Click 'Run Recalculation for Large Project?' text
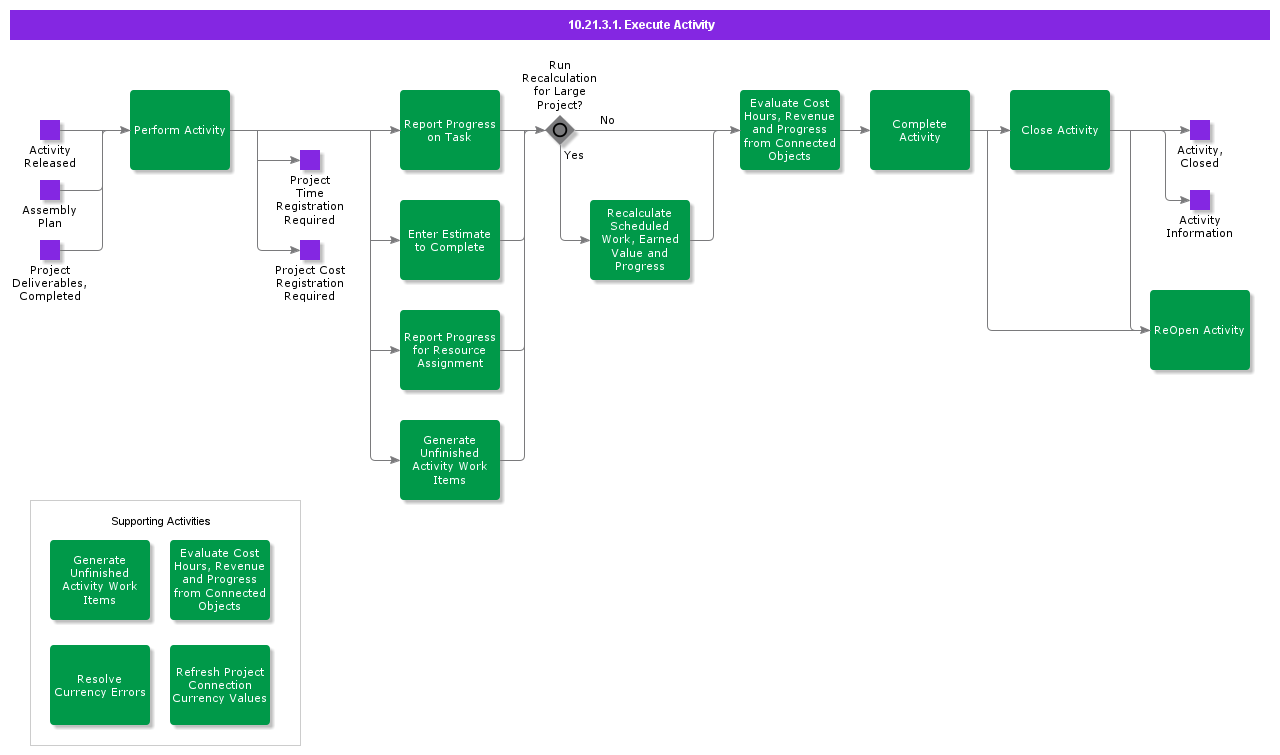Screen dimensions: 1280x755 tap(560, 85)
